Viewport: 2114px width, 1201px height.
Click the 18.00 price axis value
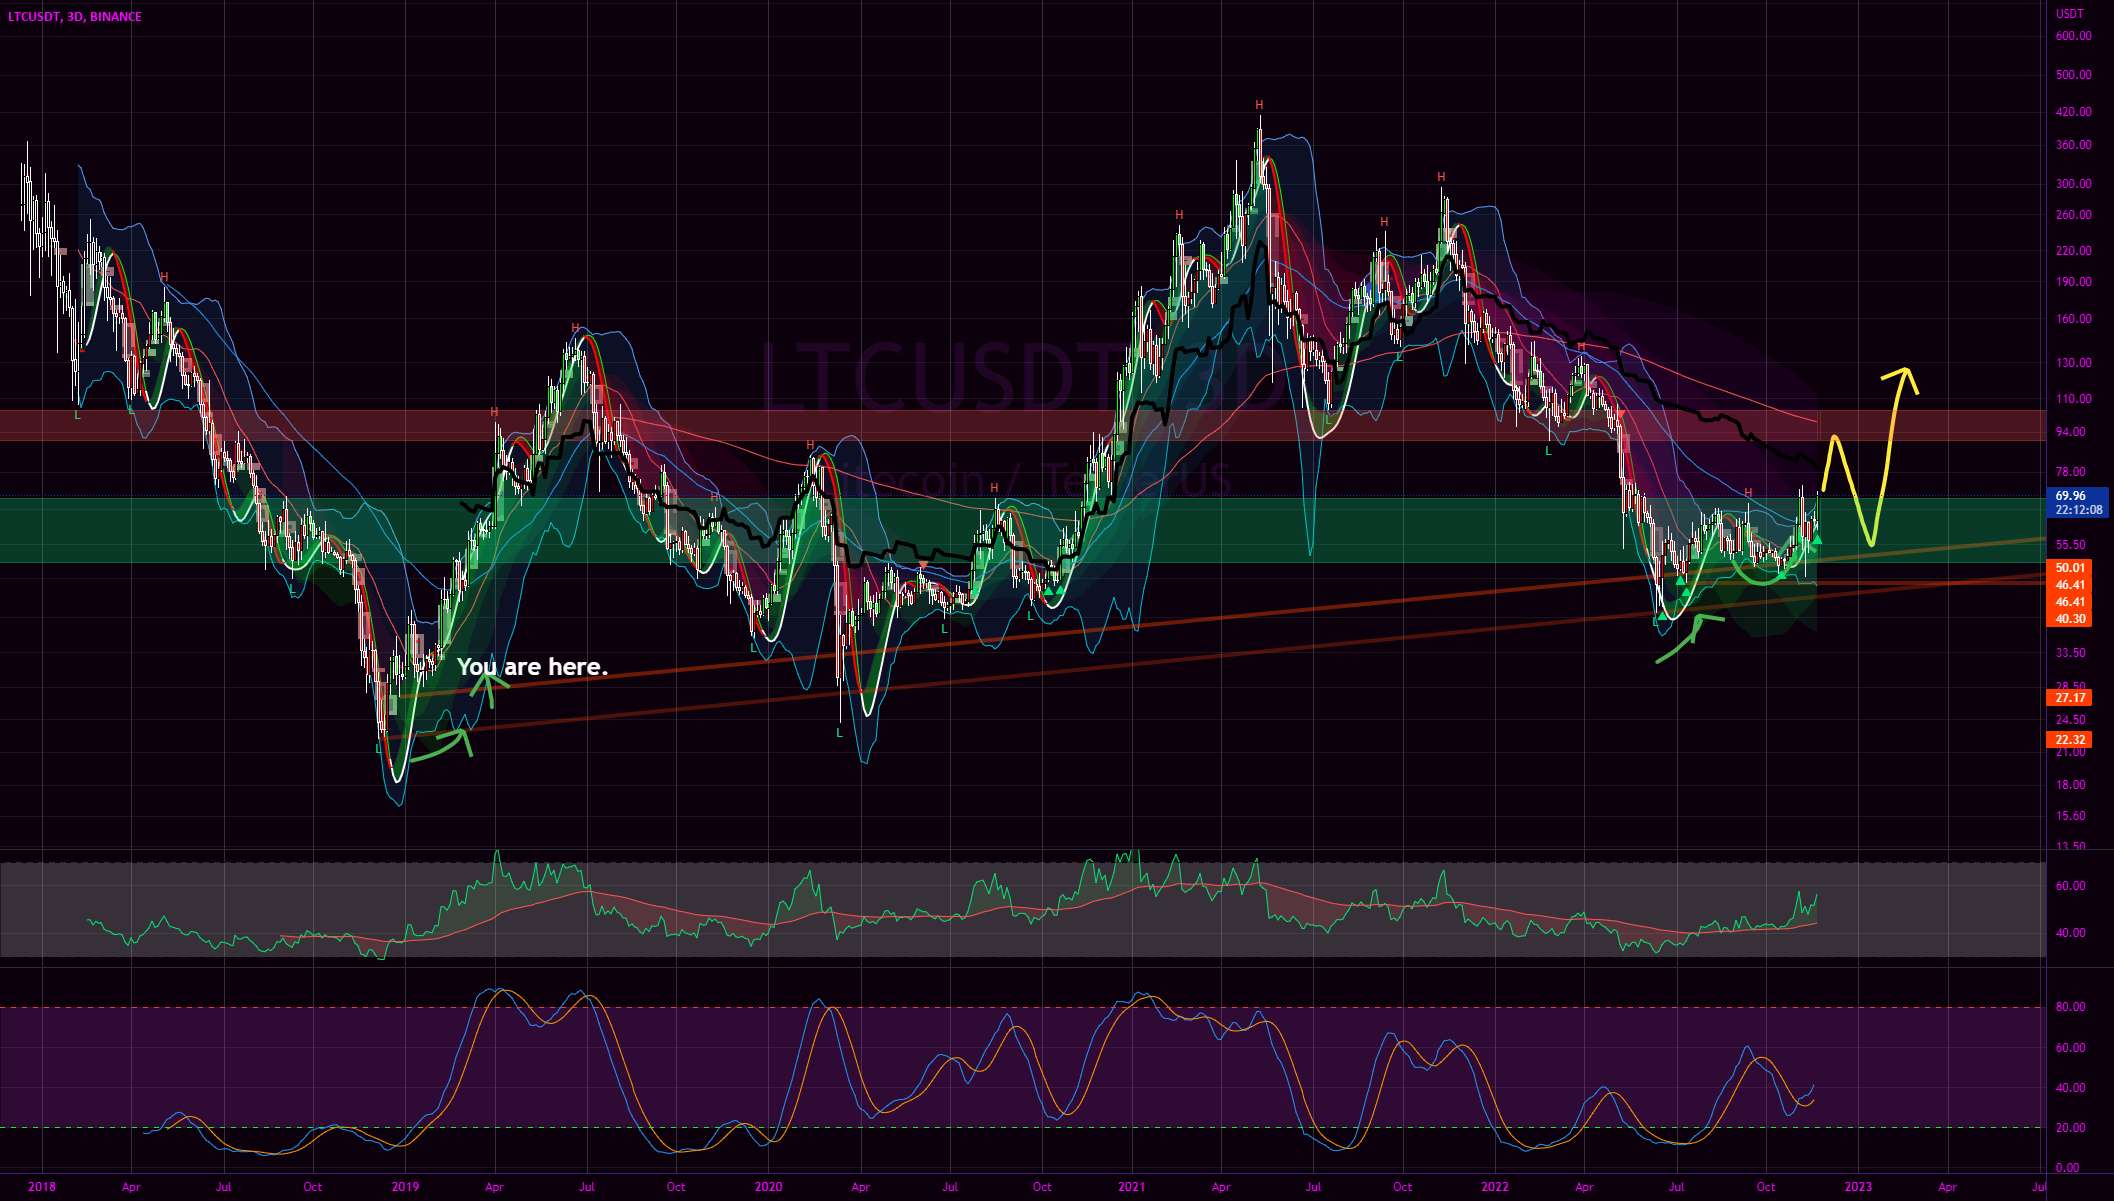(x=2070, y=785)
